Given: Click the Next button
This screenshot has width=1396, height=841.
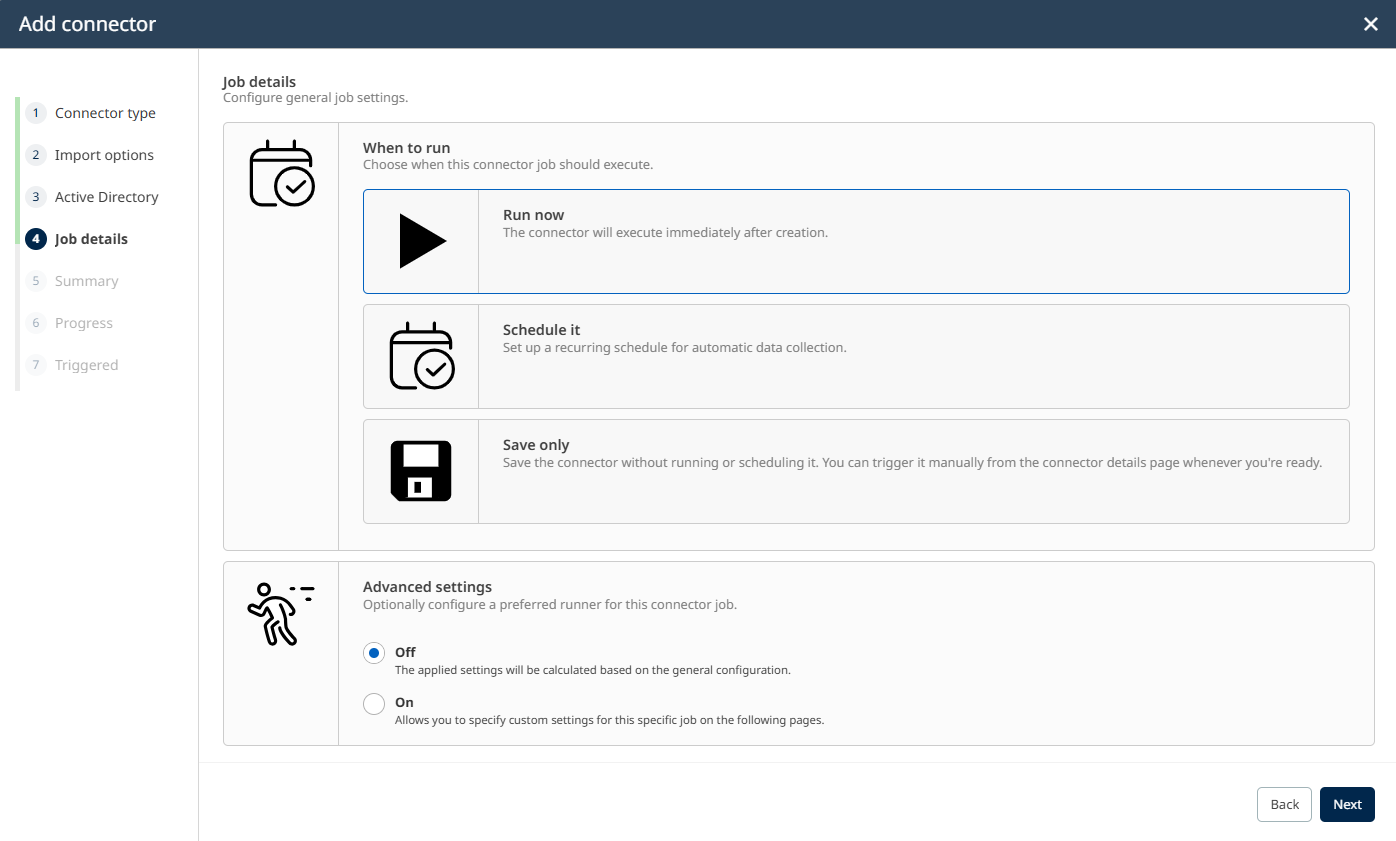Looking at the screenshot, I should (x=1347, y=804).
